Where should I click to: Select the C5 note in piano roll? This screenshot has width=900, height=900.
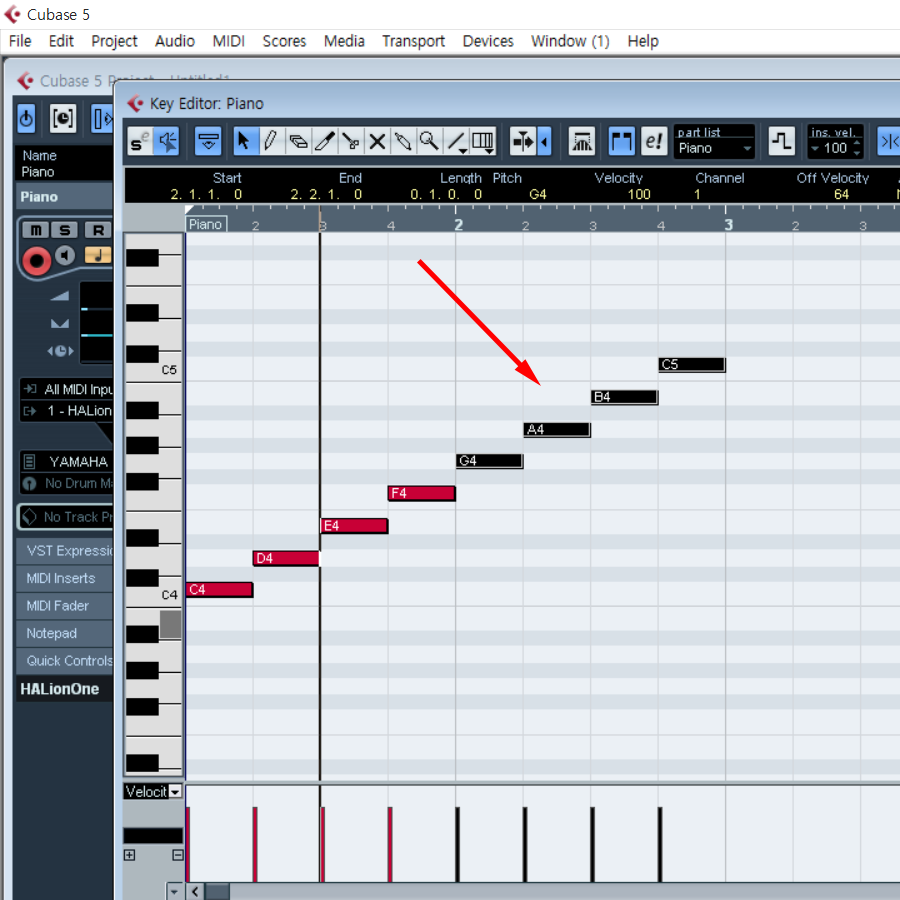(692, 364)
